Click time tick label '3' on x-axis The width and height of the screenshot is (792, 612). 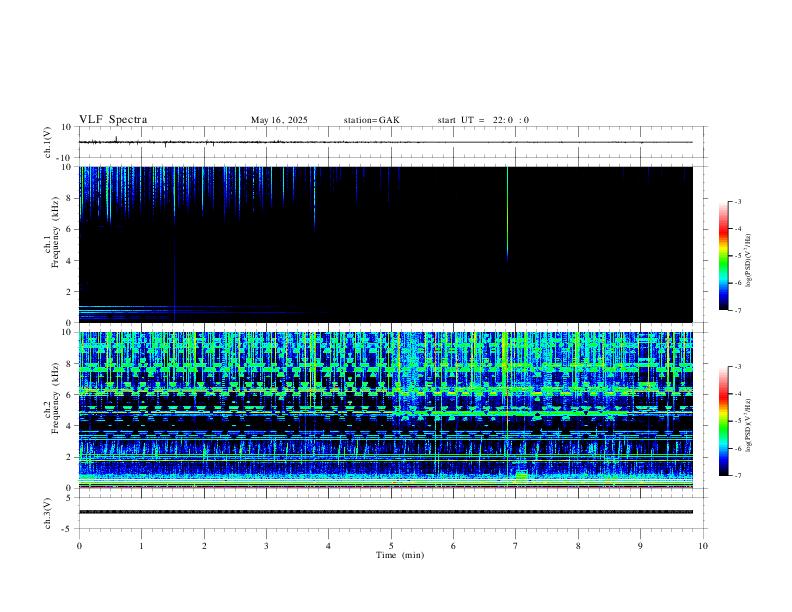click(266, 546)
